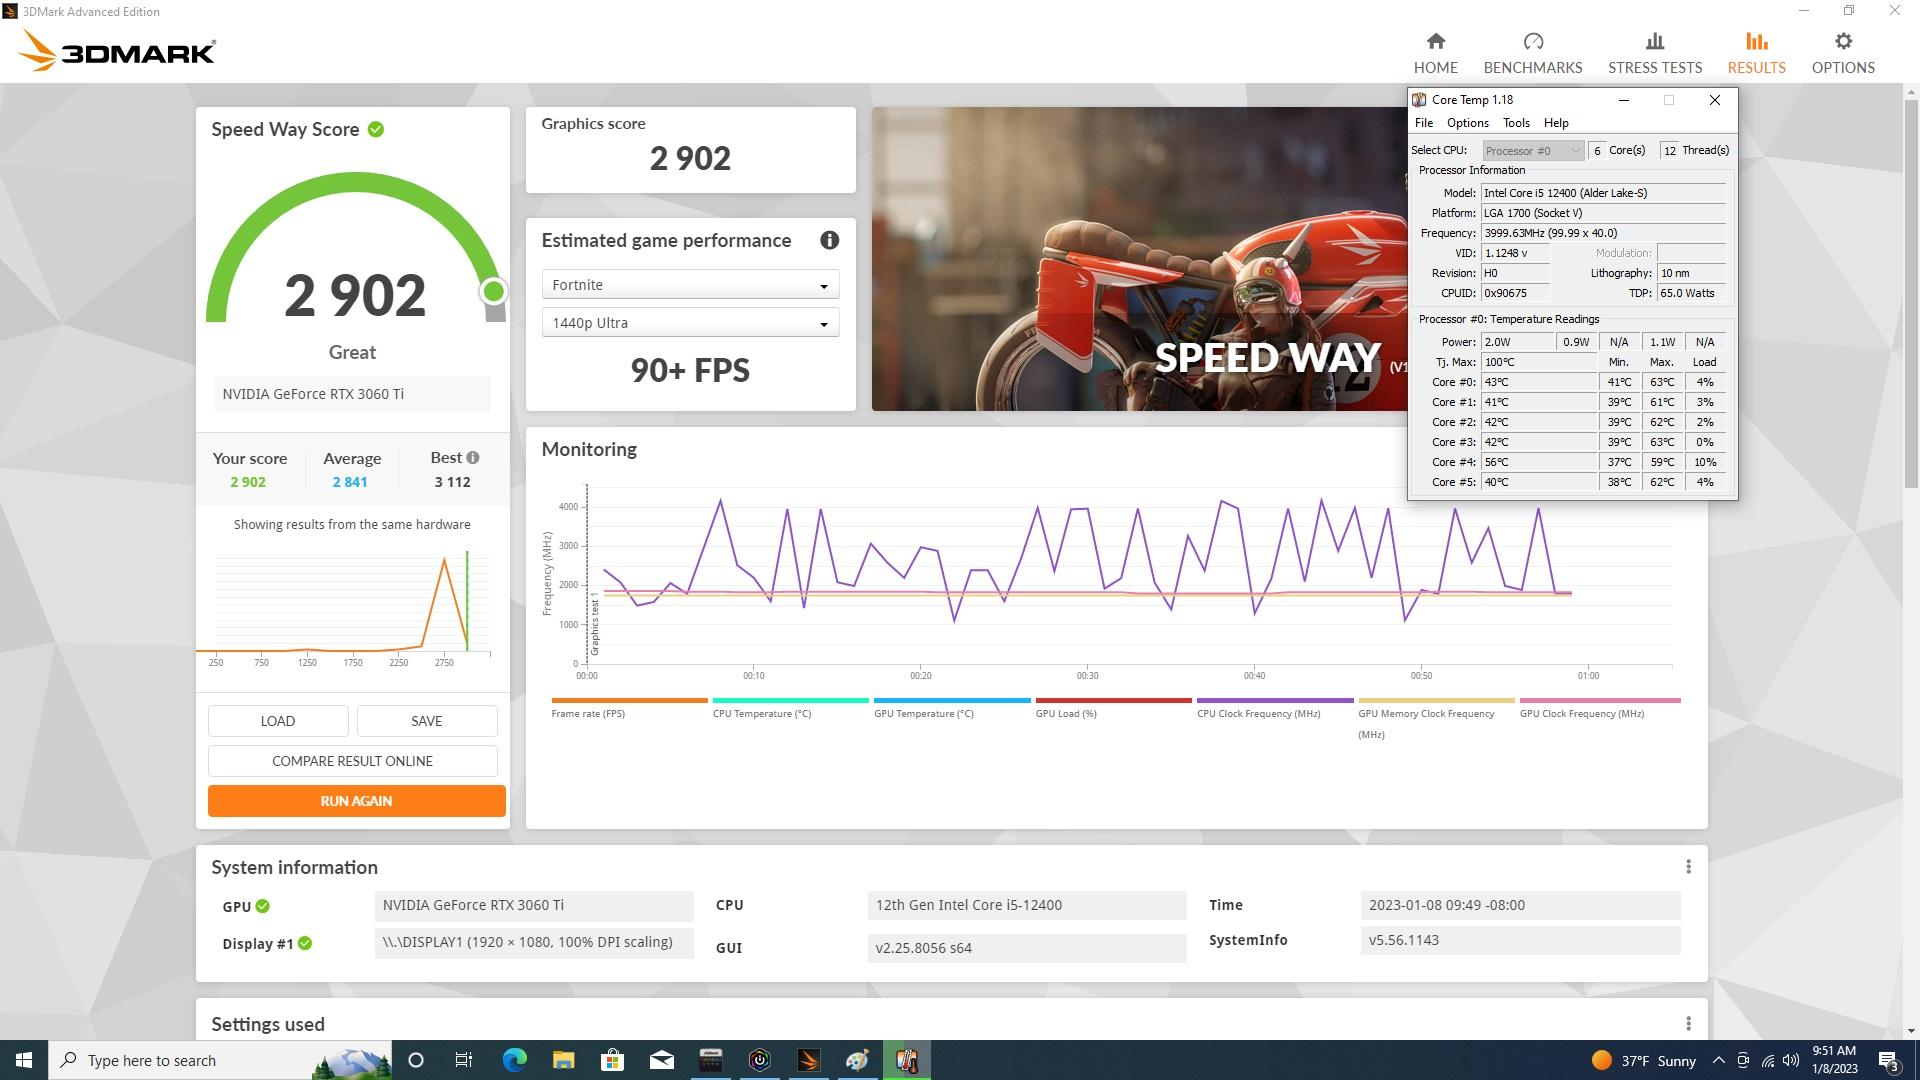
Task: Open the three-dot menu on System information panel
Action: 1690,867
